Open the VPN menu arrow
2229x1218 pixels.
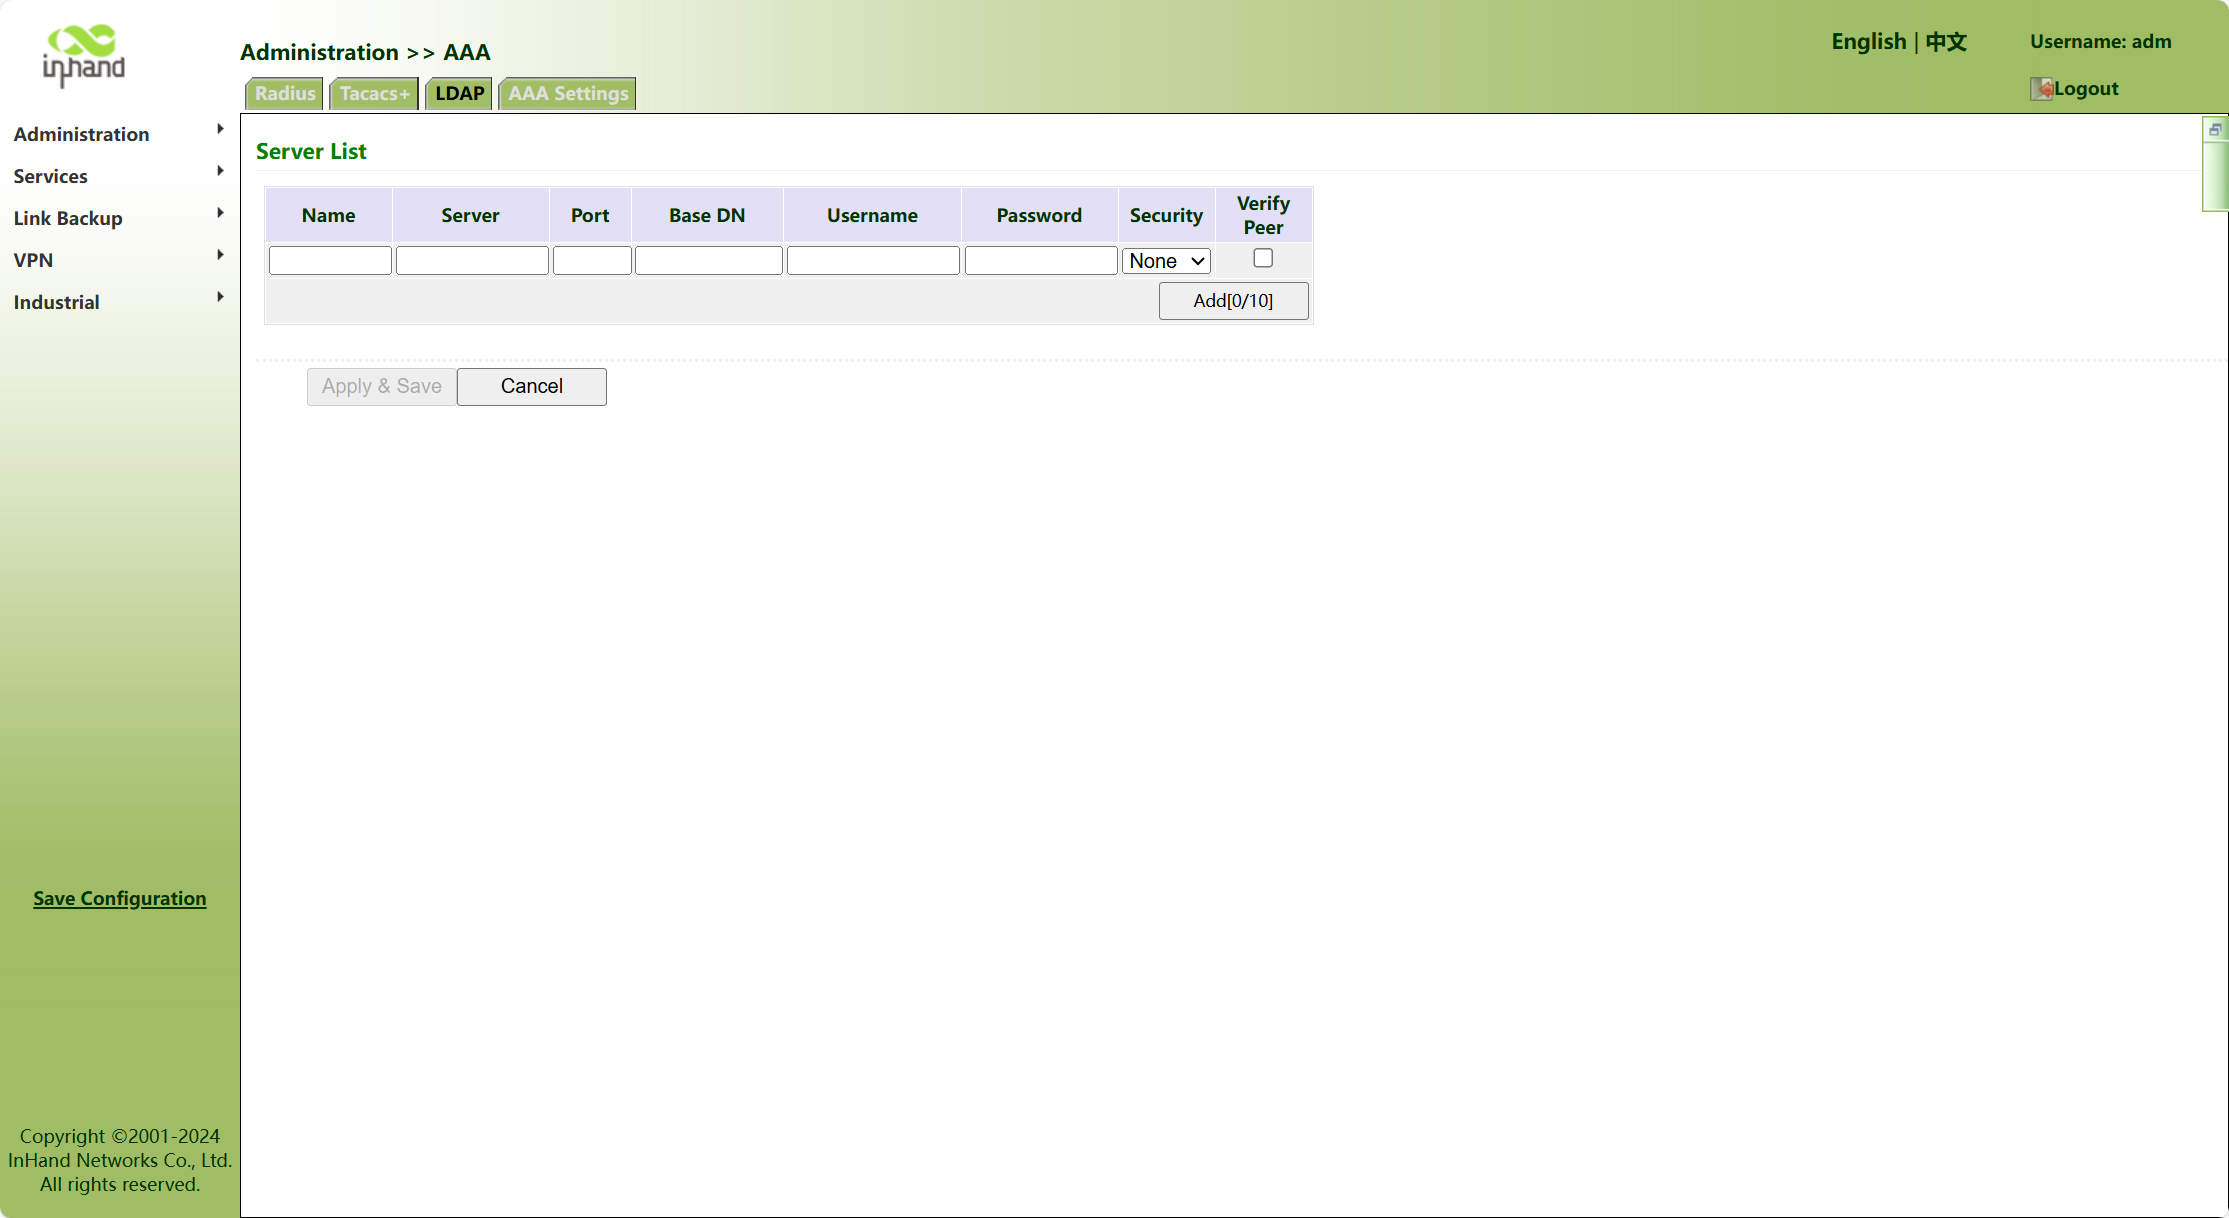click(220, 255)
